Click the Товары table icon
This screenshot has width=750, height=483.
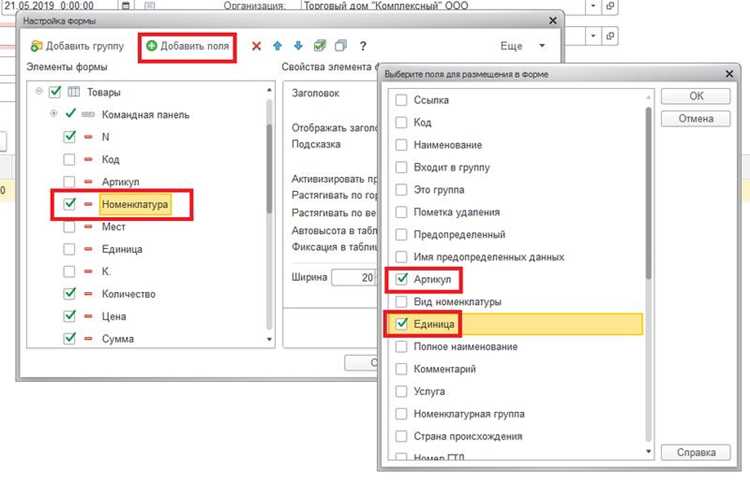point(74,92)
